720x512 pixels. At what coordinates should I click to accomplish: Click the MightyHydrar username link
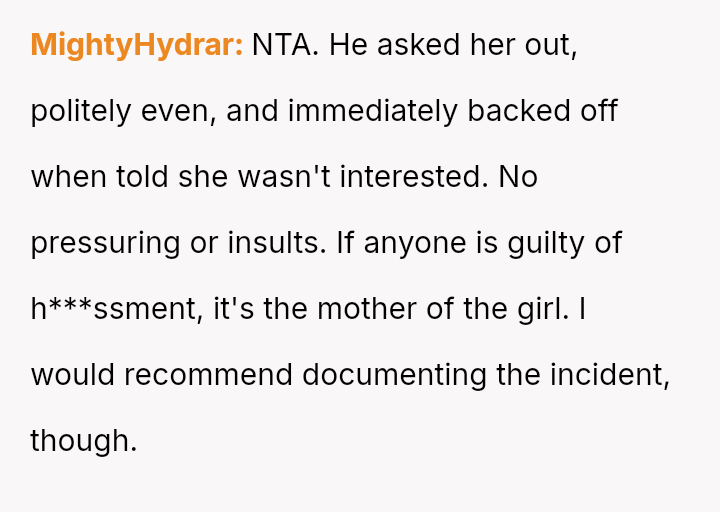click(x=136, y=45)
